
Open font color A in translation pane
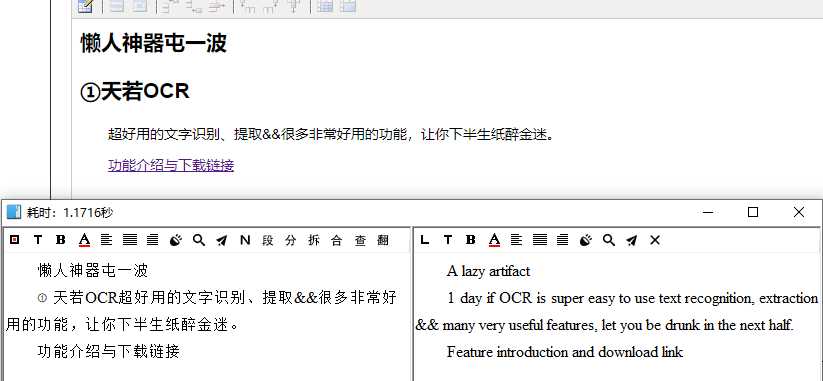pos(494,240)
